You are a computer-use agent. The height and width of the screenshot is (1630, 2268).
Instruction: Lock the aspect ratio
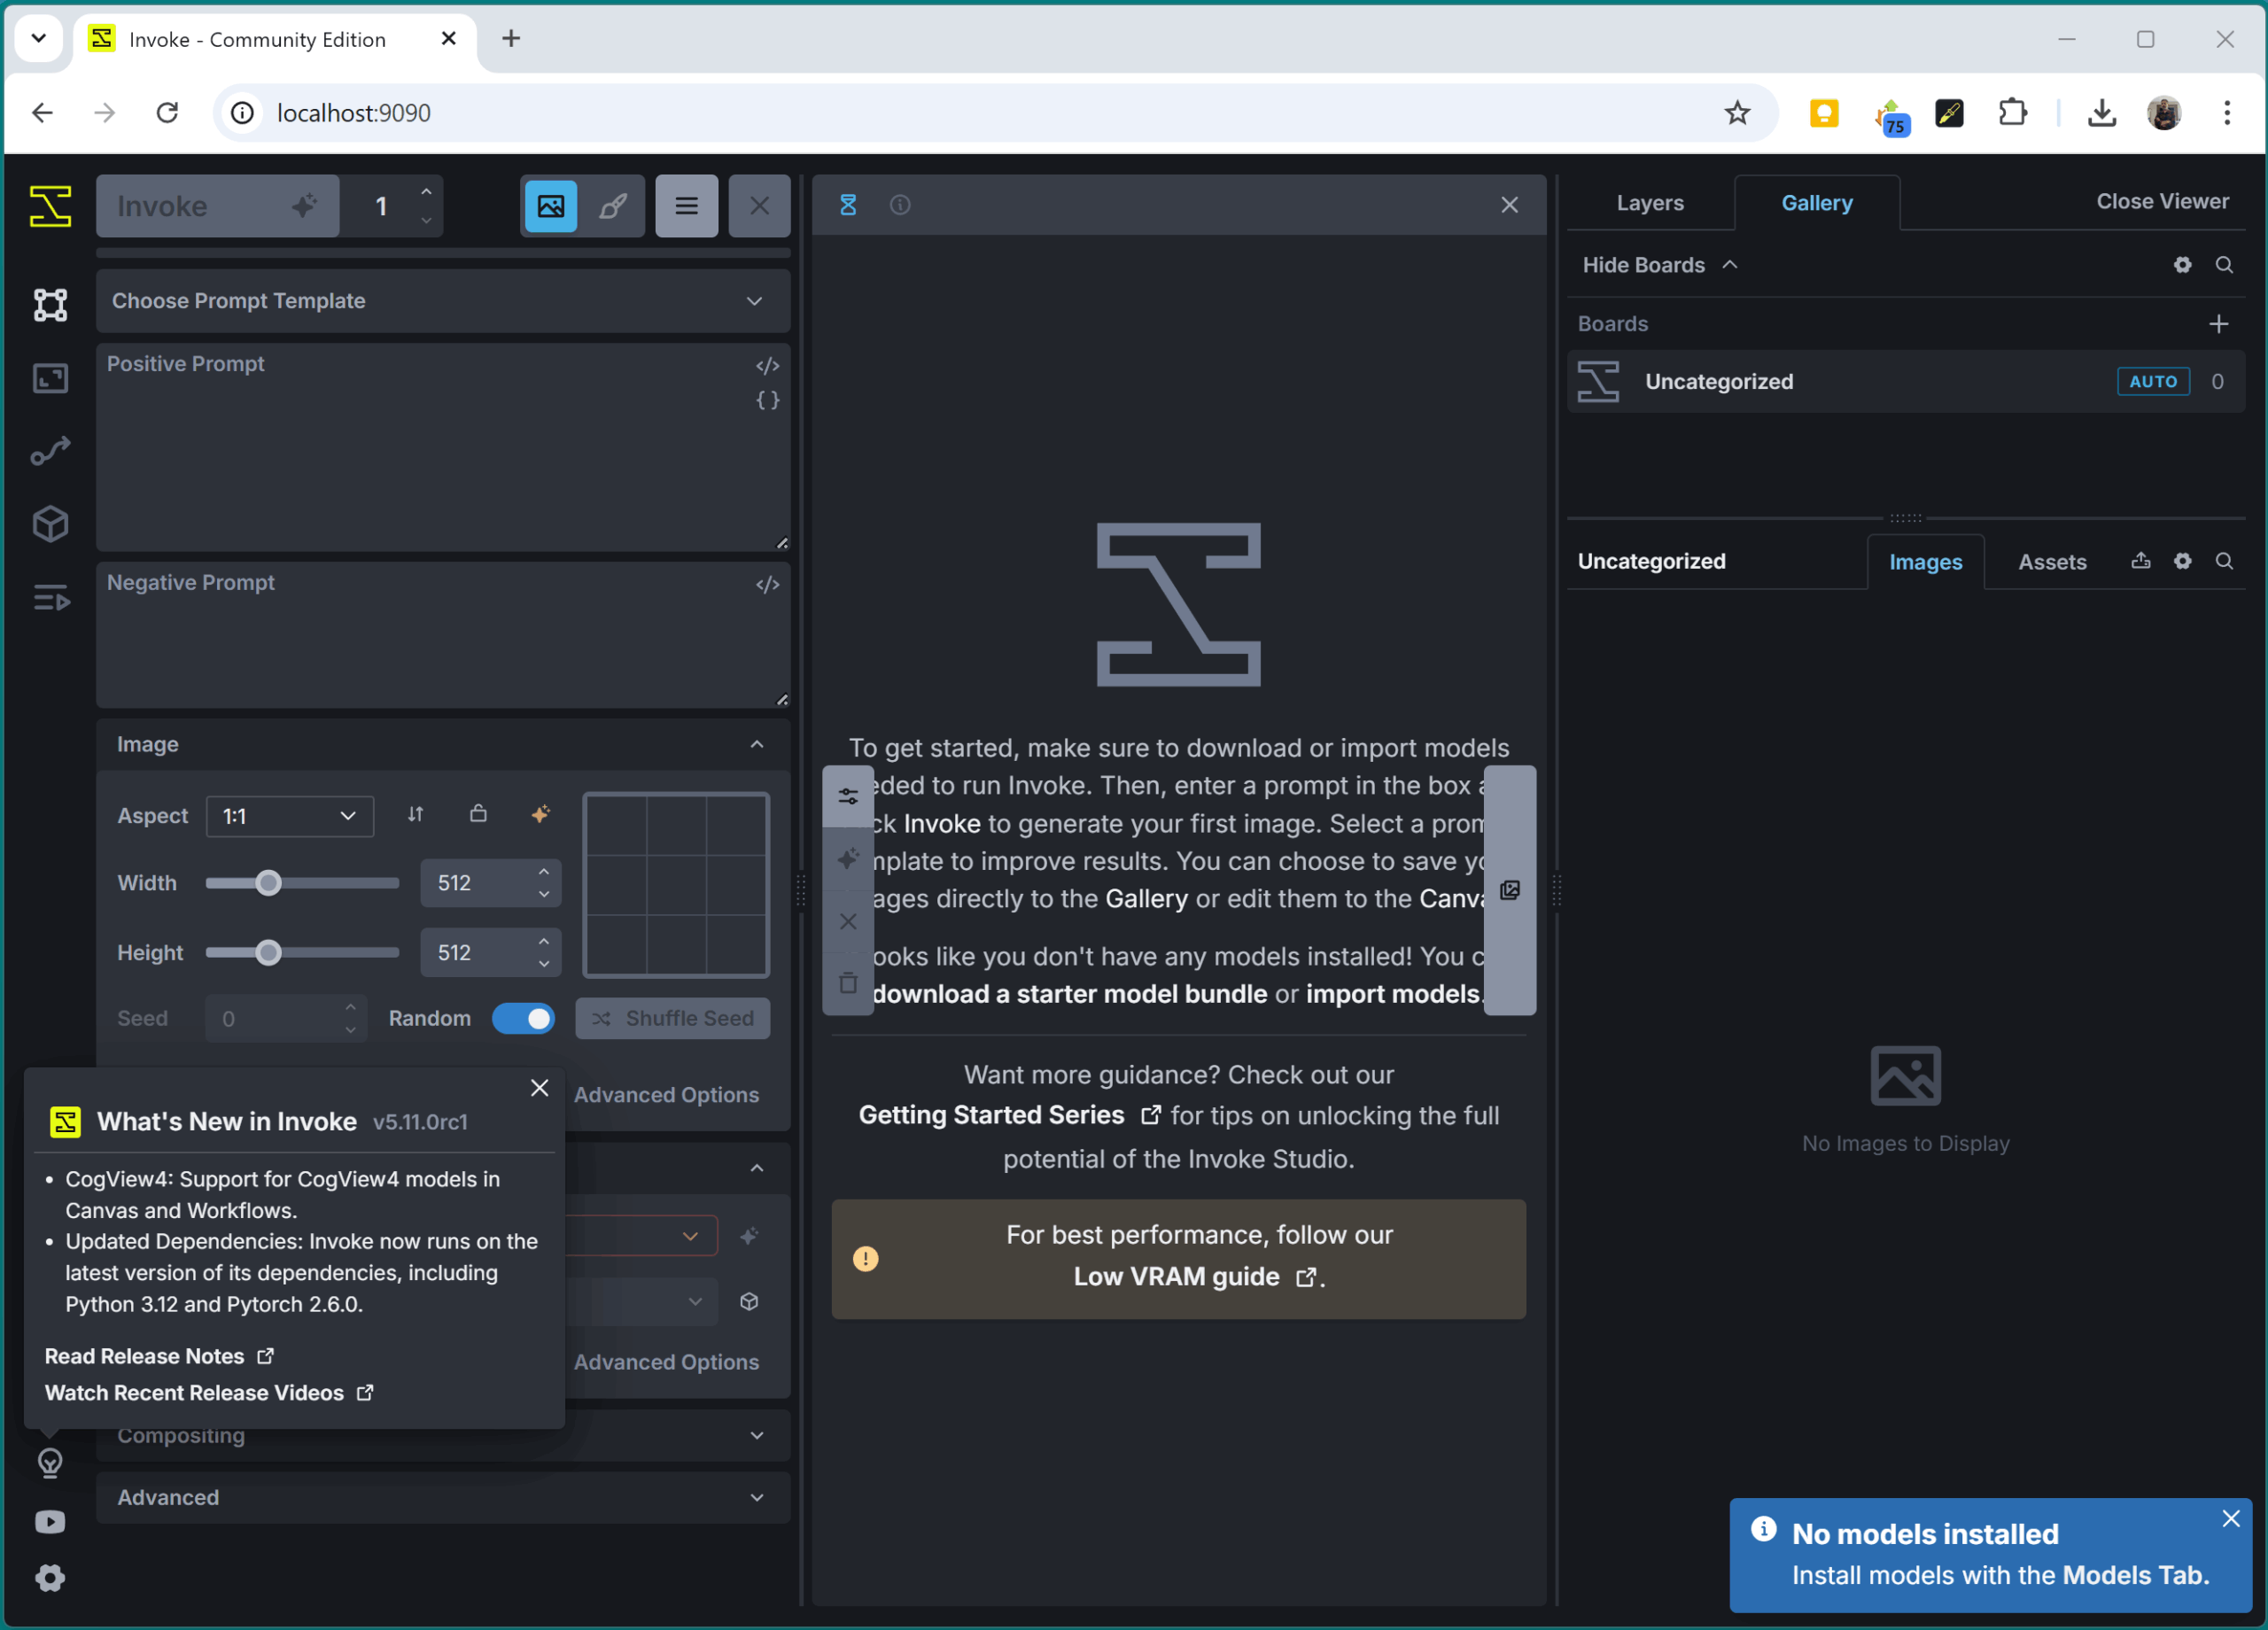point(478,814)
